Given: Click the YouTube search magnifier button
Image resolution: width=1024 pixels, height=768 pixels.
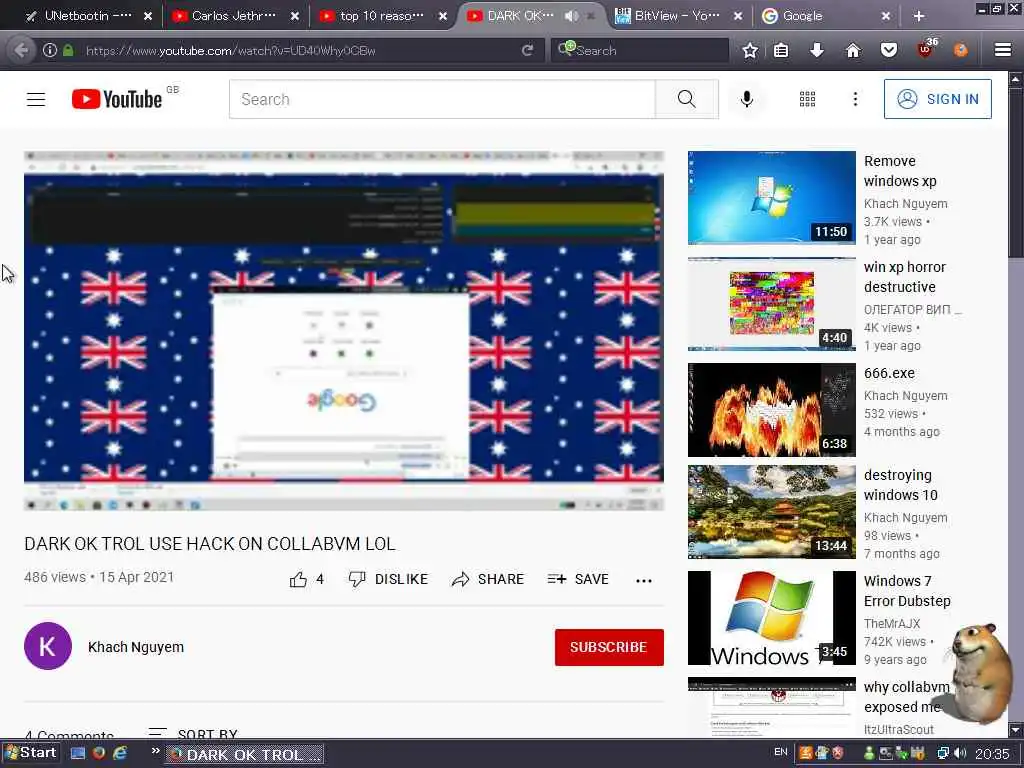Looking at the screenshot, I should point(686,99).
